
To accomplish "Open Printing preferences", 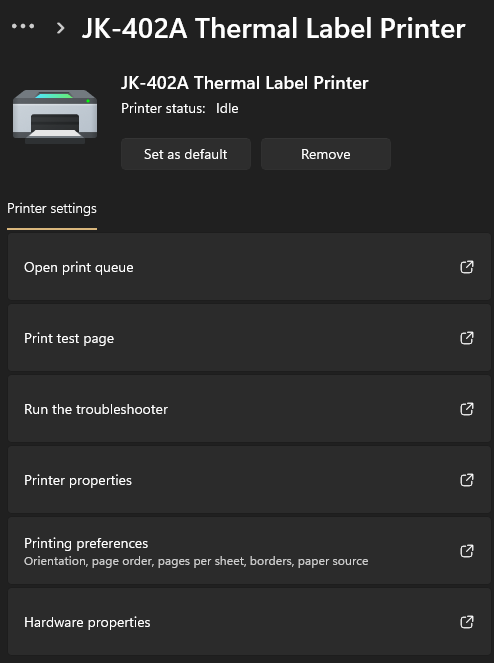I will [x=249, y=551].
